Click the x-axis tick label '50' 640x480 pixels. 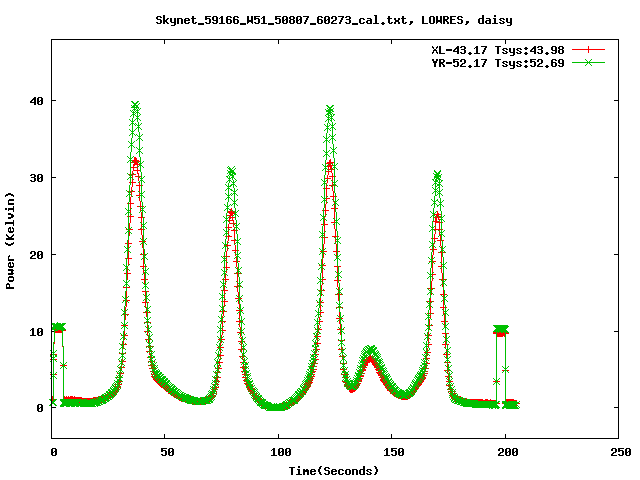pyautogui.click(x=167, y=452)
